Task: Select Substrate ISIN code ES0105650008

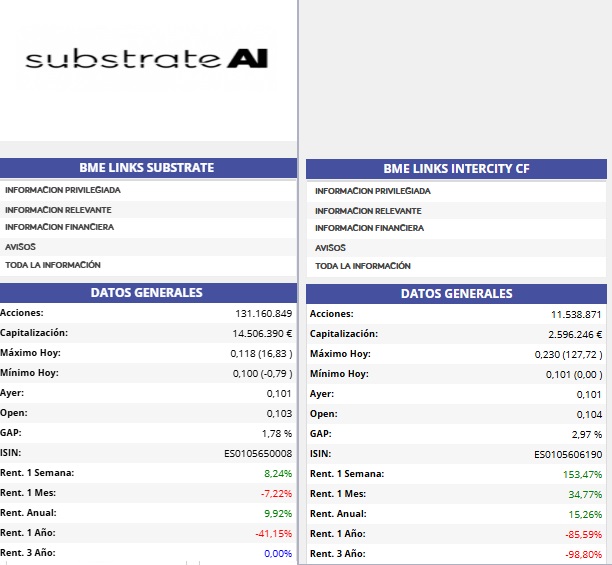Action: click(258, 453)
